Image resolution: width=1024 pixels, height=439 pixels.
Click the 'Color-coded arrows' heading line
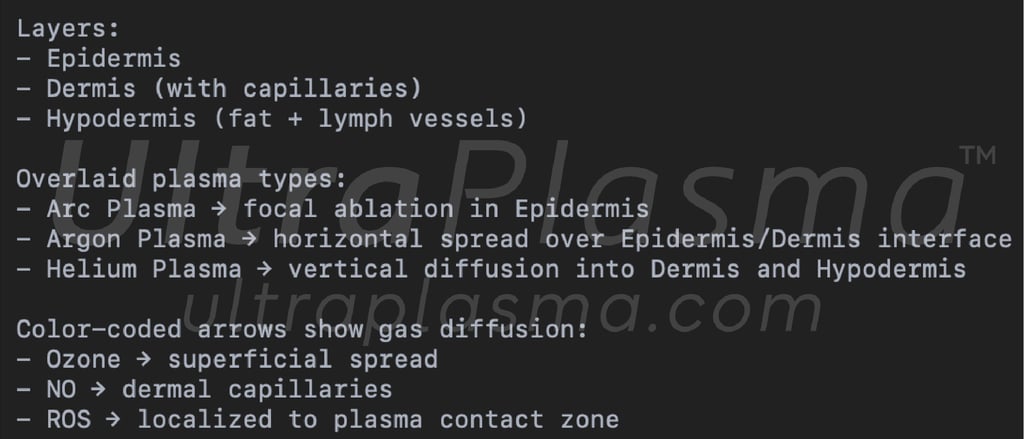click(302, 329)
